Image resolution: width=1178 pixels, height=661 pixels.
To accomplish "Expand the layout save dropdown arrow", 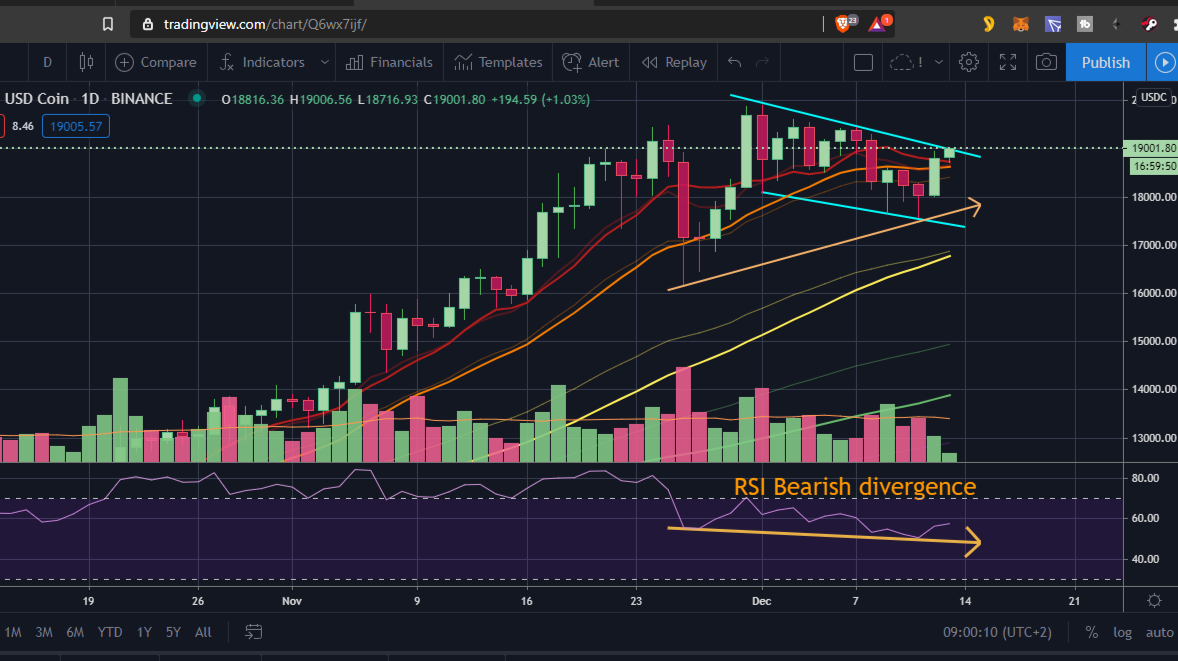I will pyautogui.click(x=938, y=62).
